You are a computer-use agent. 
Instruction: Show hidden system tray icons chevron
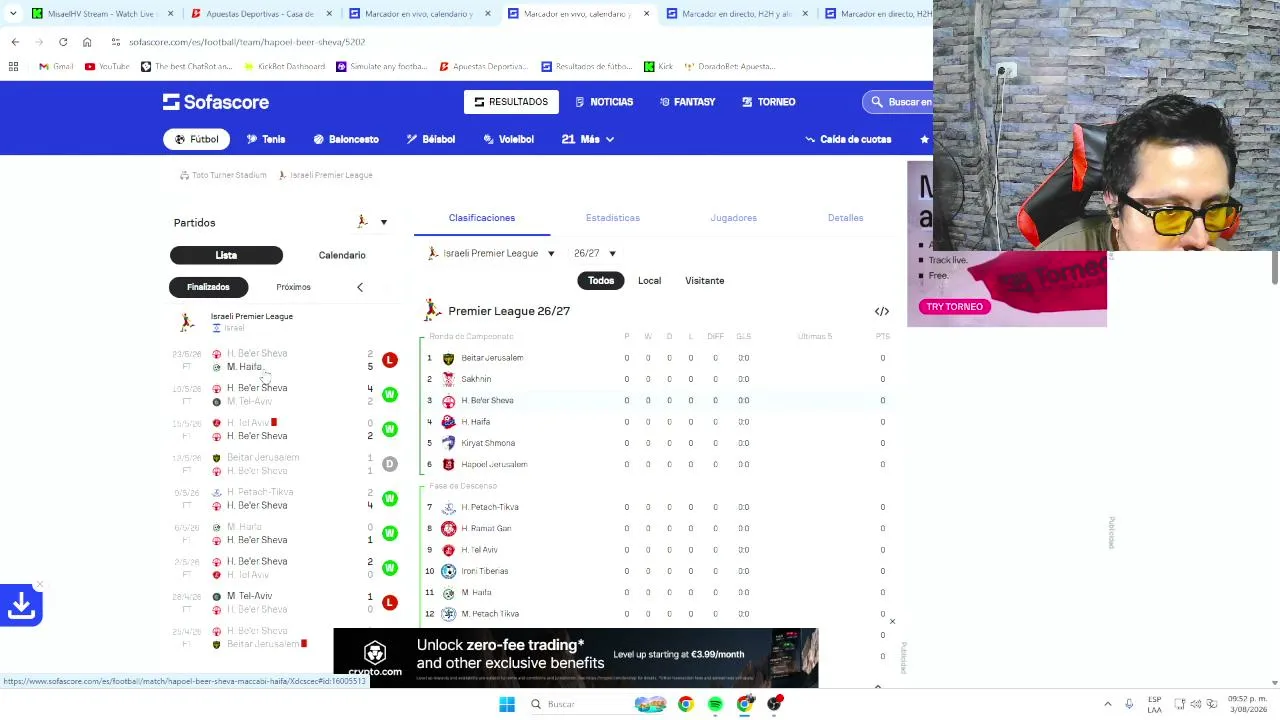(x=1107, y=704)
